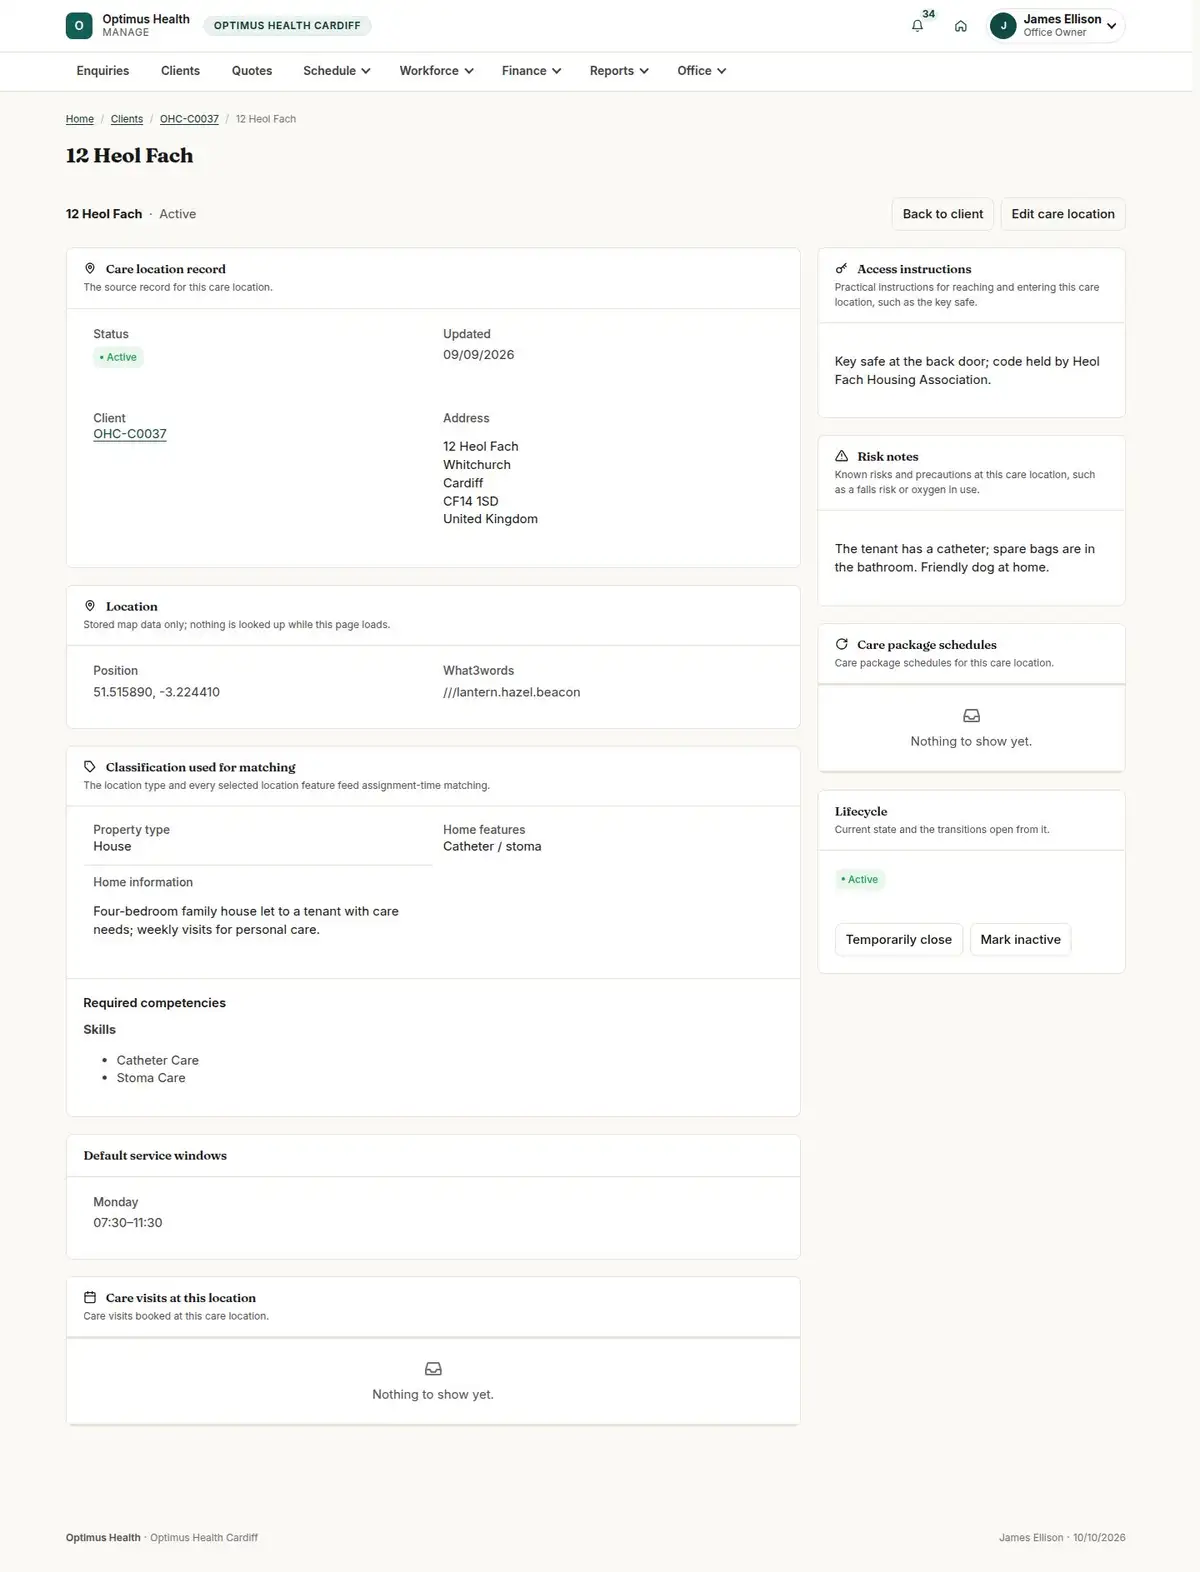Expand the Workforce dropdown menu
This screenshot has width=1200, height=1572.
coord(436,71)
